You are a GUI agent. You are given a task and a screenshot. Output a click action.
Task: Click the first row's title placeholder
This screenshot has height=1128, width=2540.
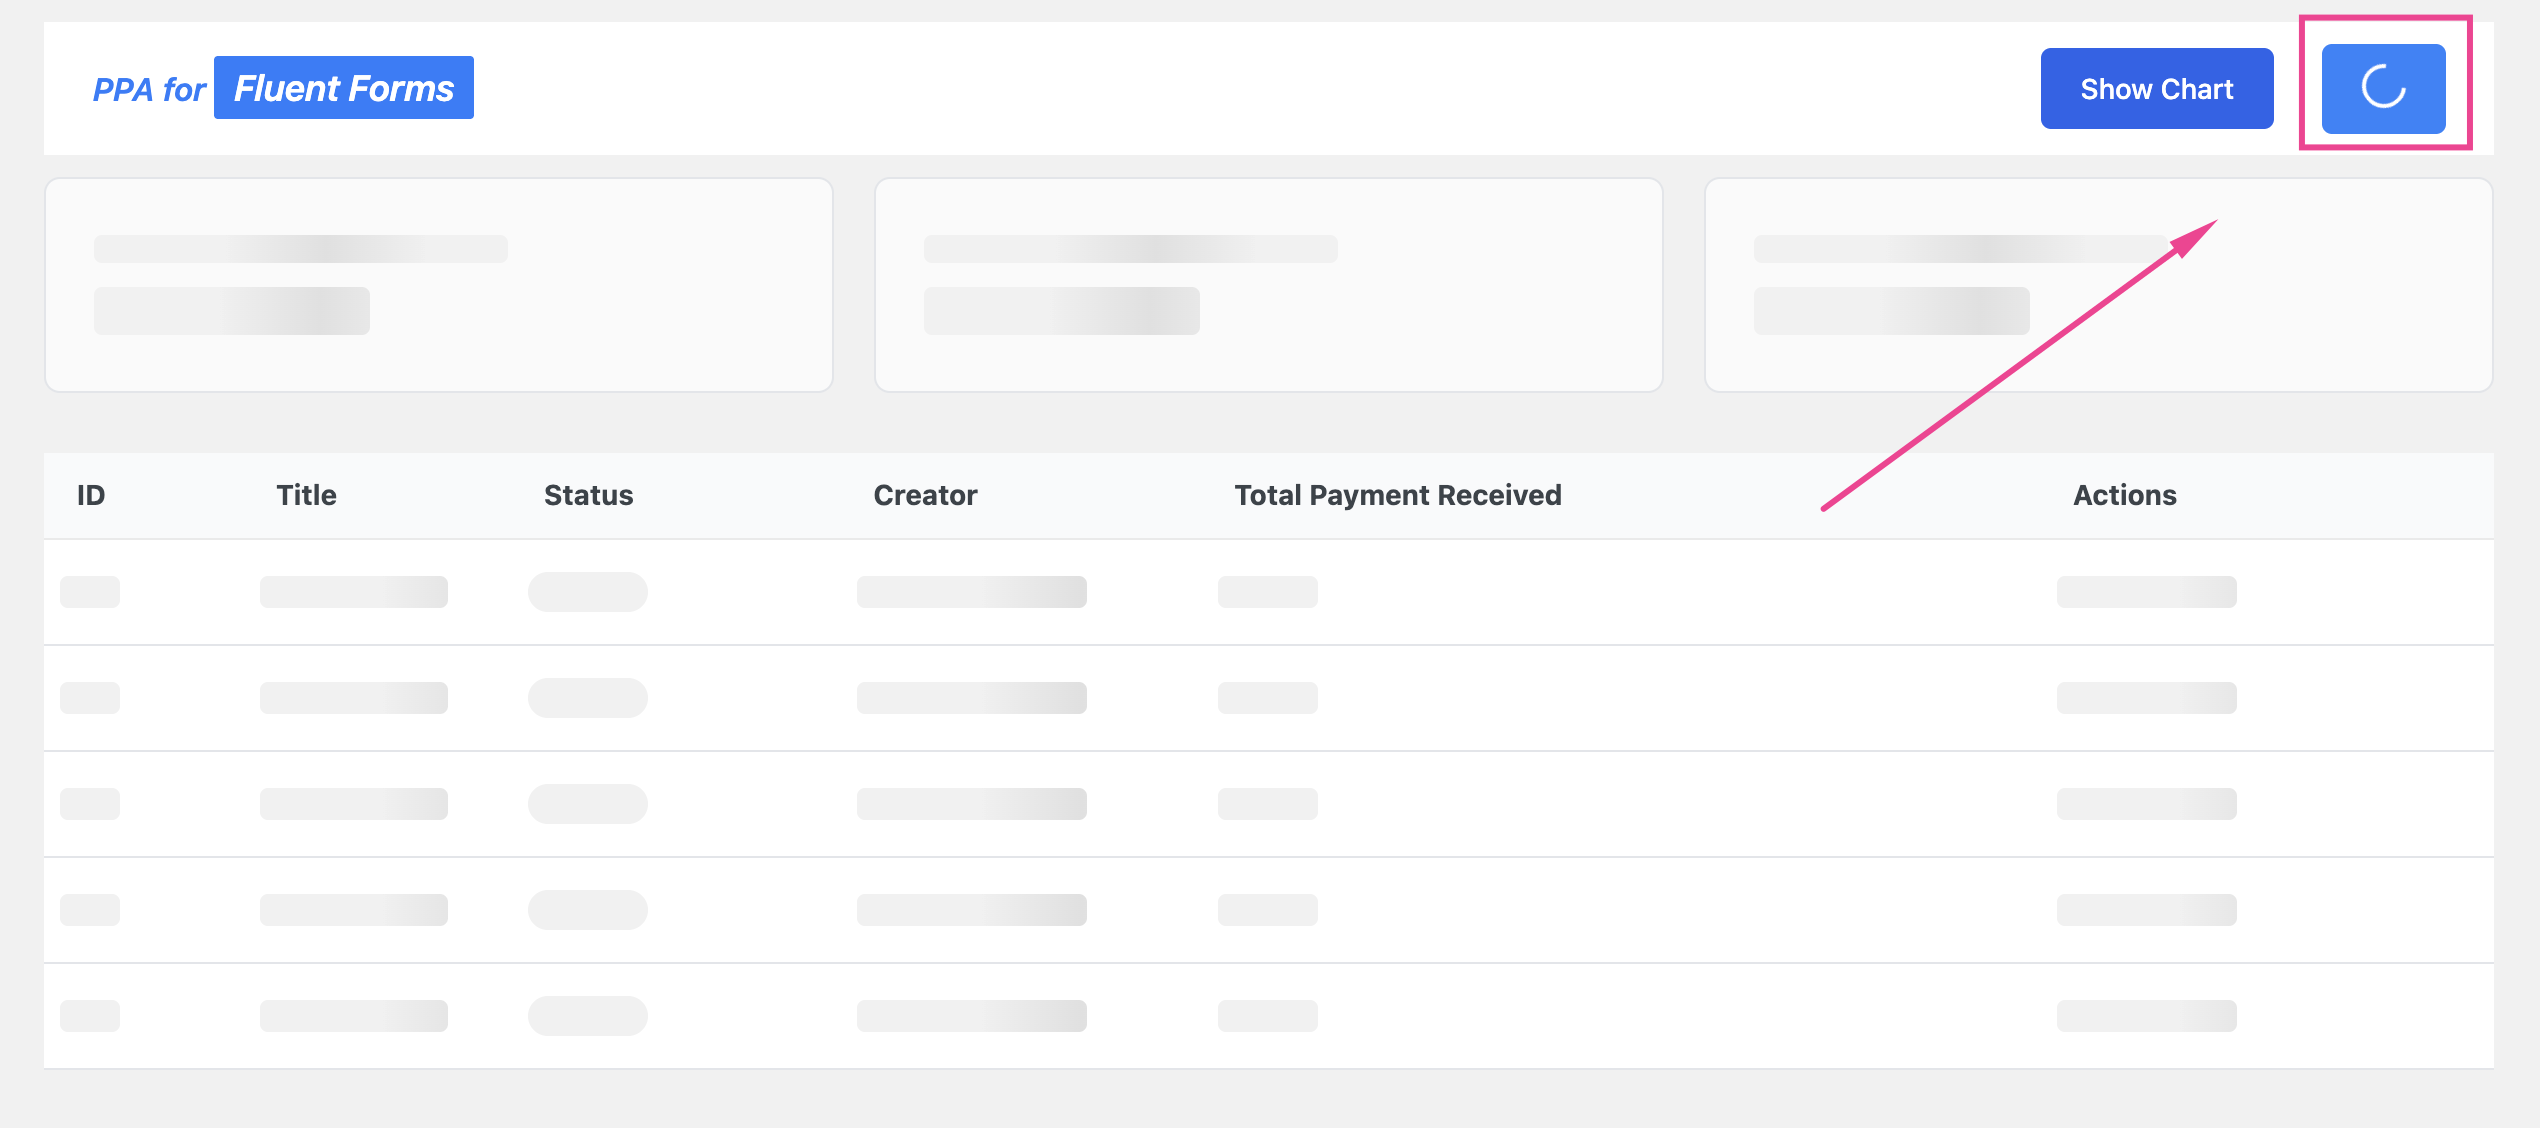[353, 592]
